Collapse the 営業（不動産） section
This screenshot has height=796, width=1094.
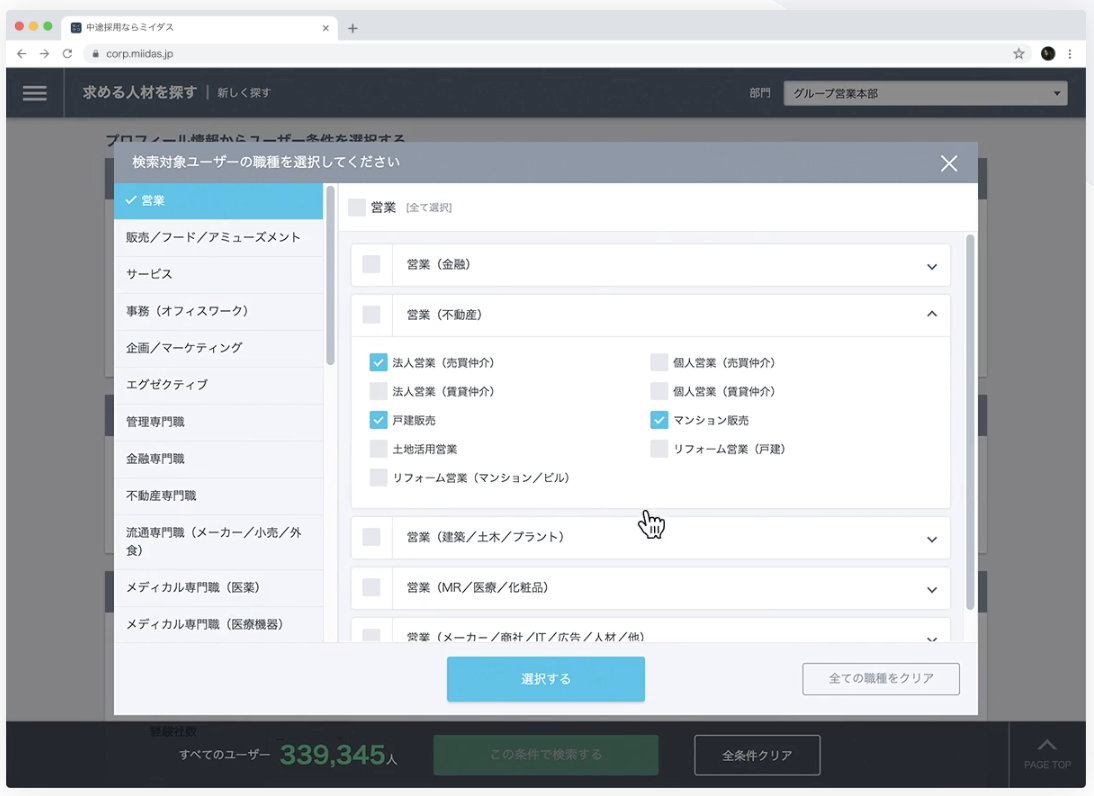click(931, 315)
